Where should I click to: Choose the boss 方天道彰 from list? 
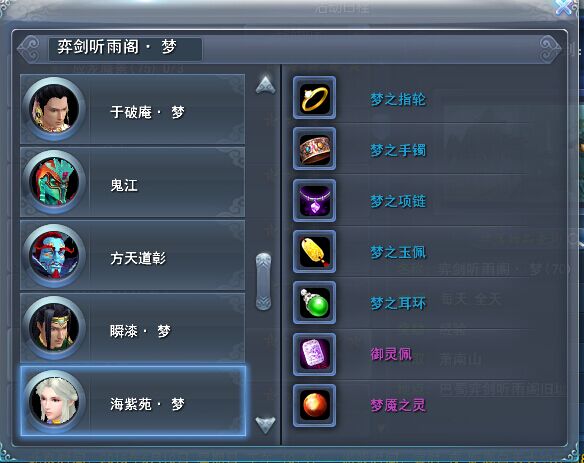point(133,256)
